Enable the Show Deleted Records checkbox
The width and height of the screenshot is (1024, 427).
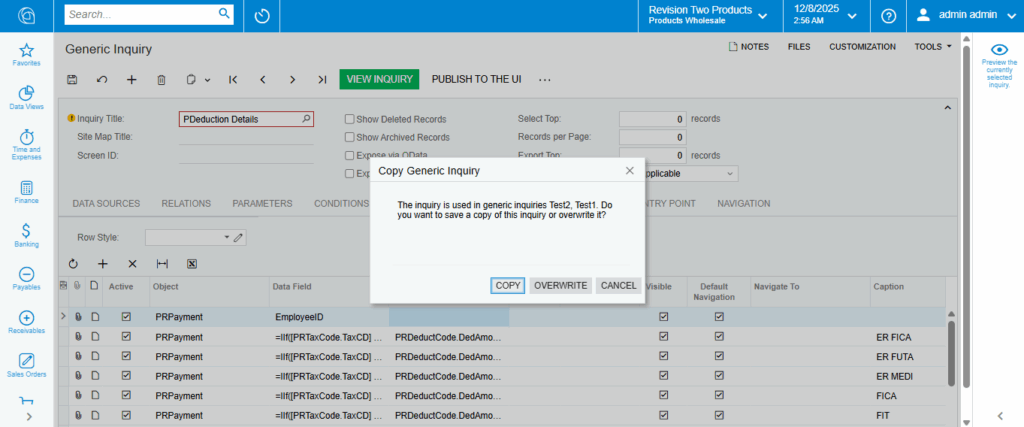(x=350, y=119)
